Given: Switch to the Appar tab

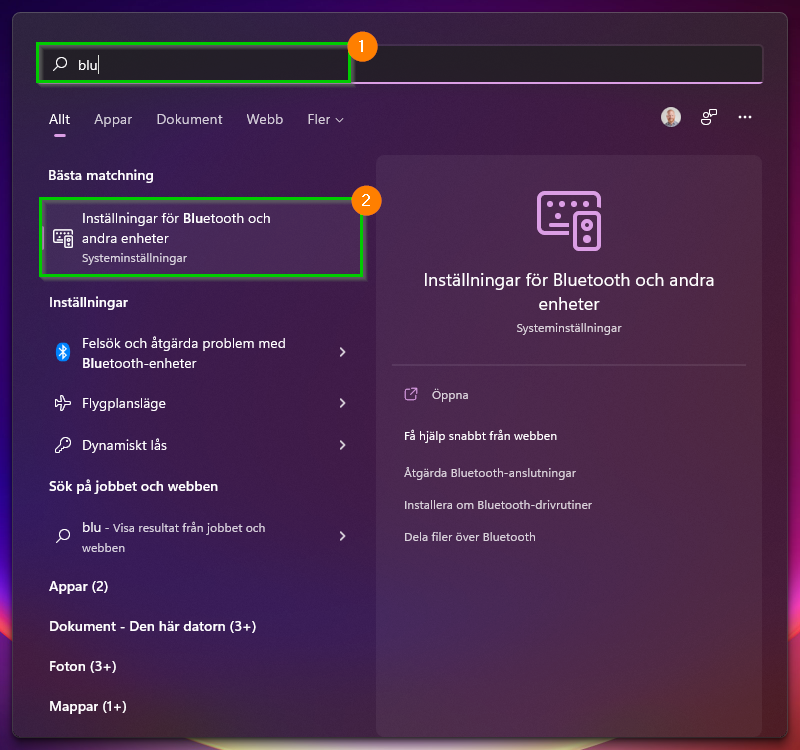Looking at the screenshot, I should click(113, 119).
